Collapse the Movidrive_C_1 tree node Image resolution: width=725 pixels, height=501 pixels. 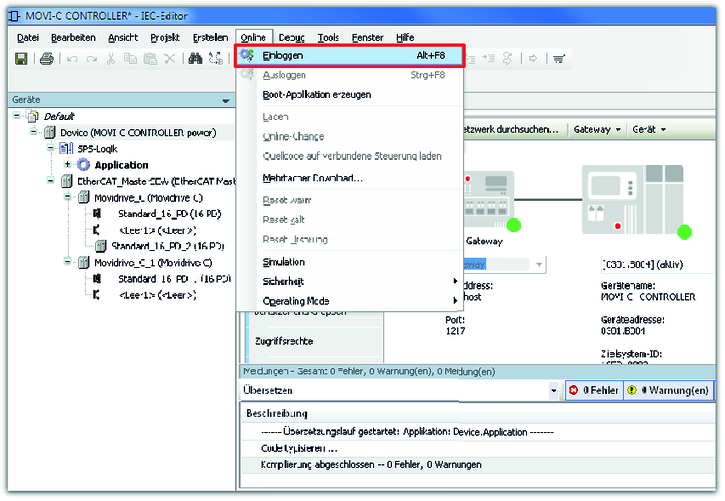(x=67, y=262)
